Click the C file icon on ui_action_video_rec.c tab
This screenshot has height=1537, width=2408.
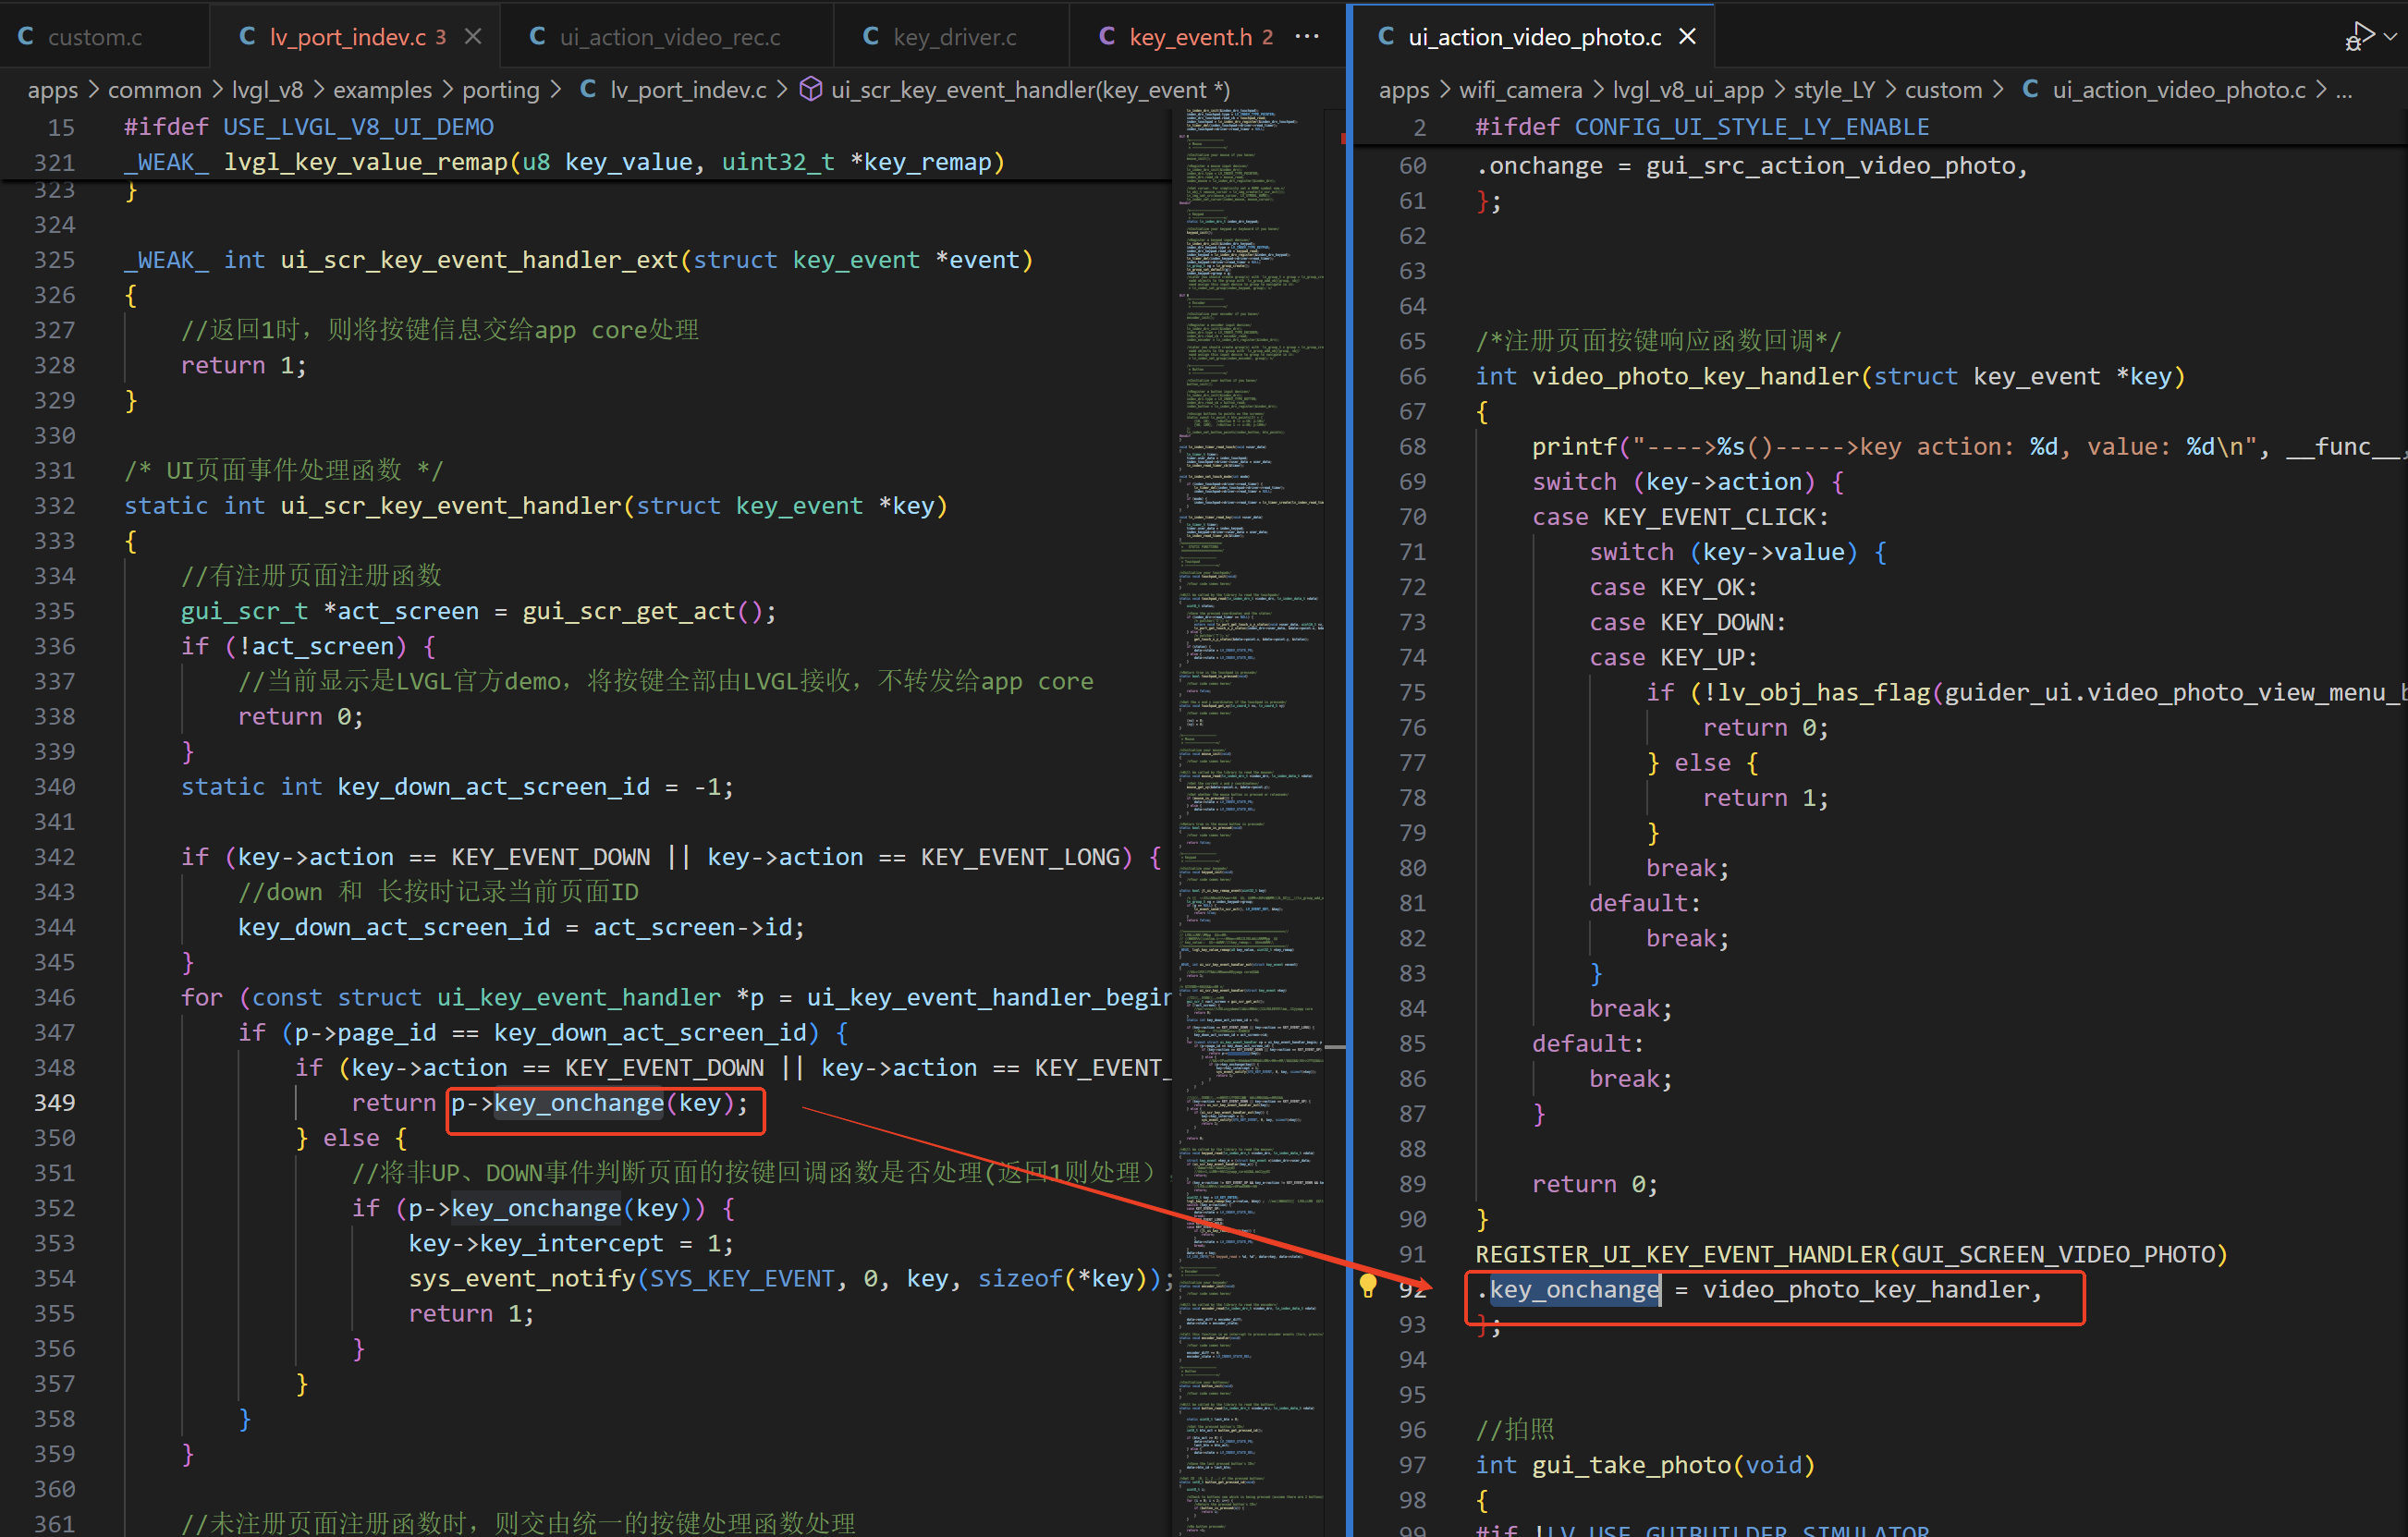pos(537,37)
